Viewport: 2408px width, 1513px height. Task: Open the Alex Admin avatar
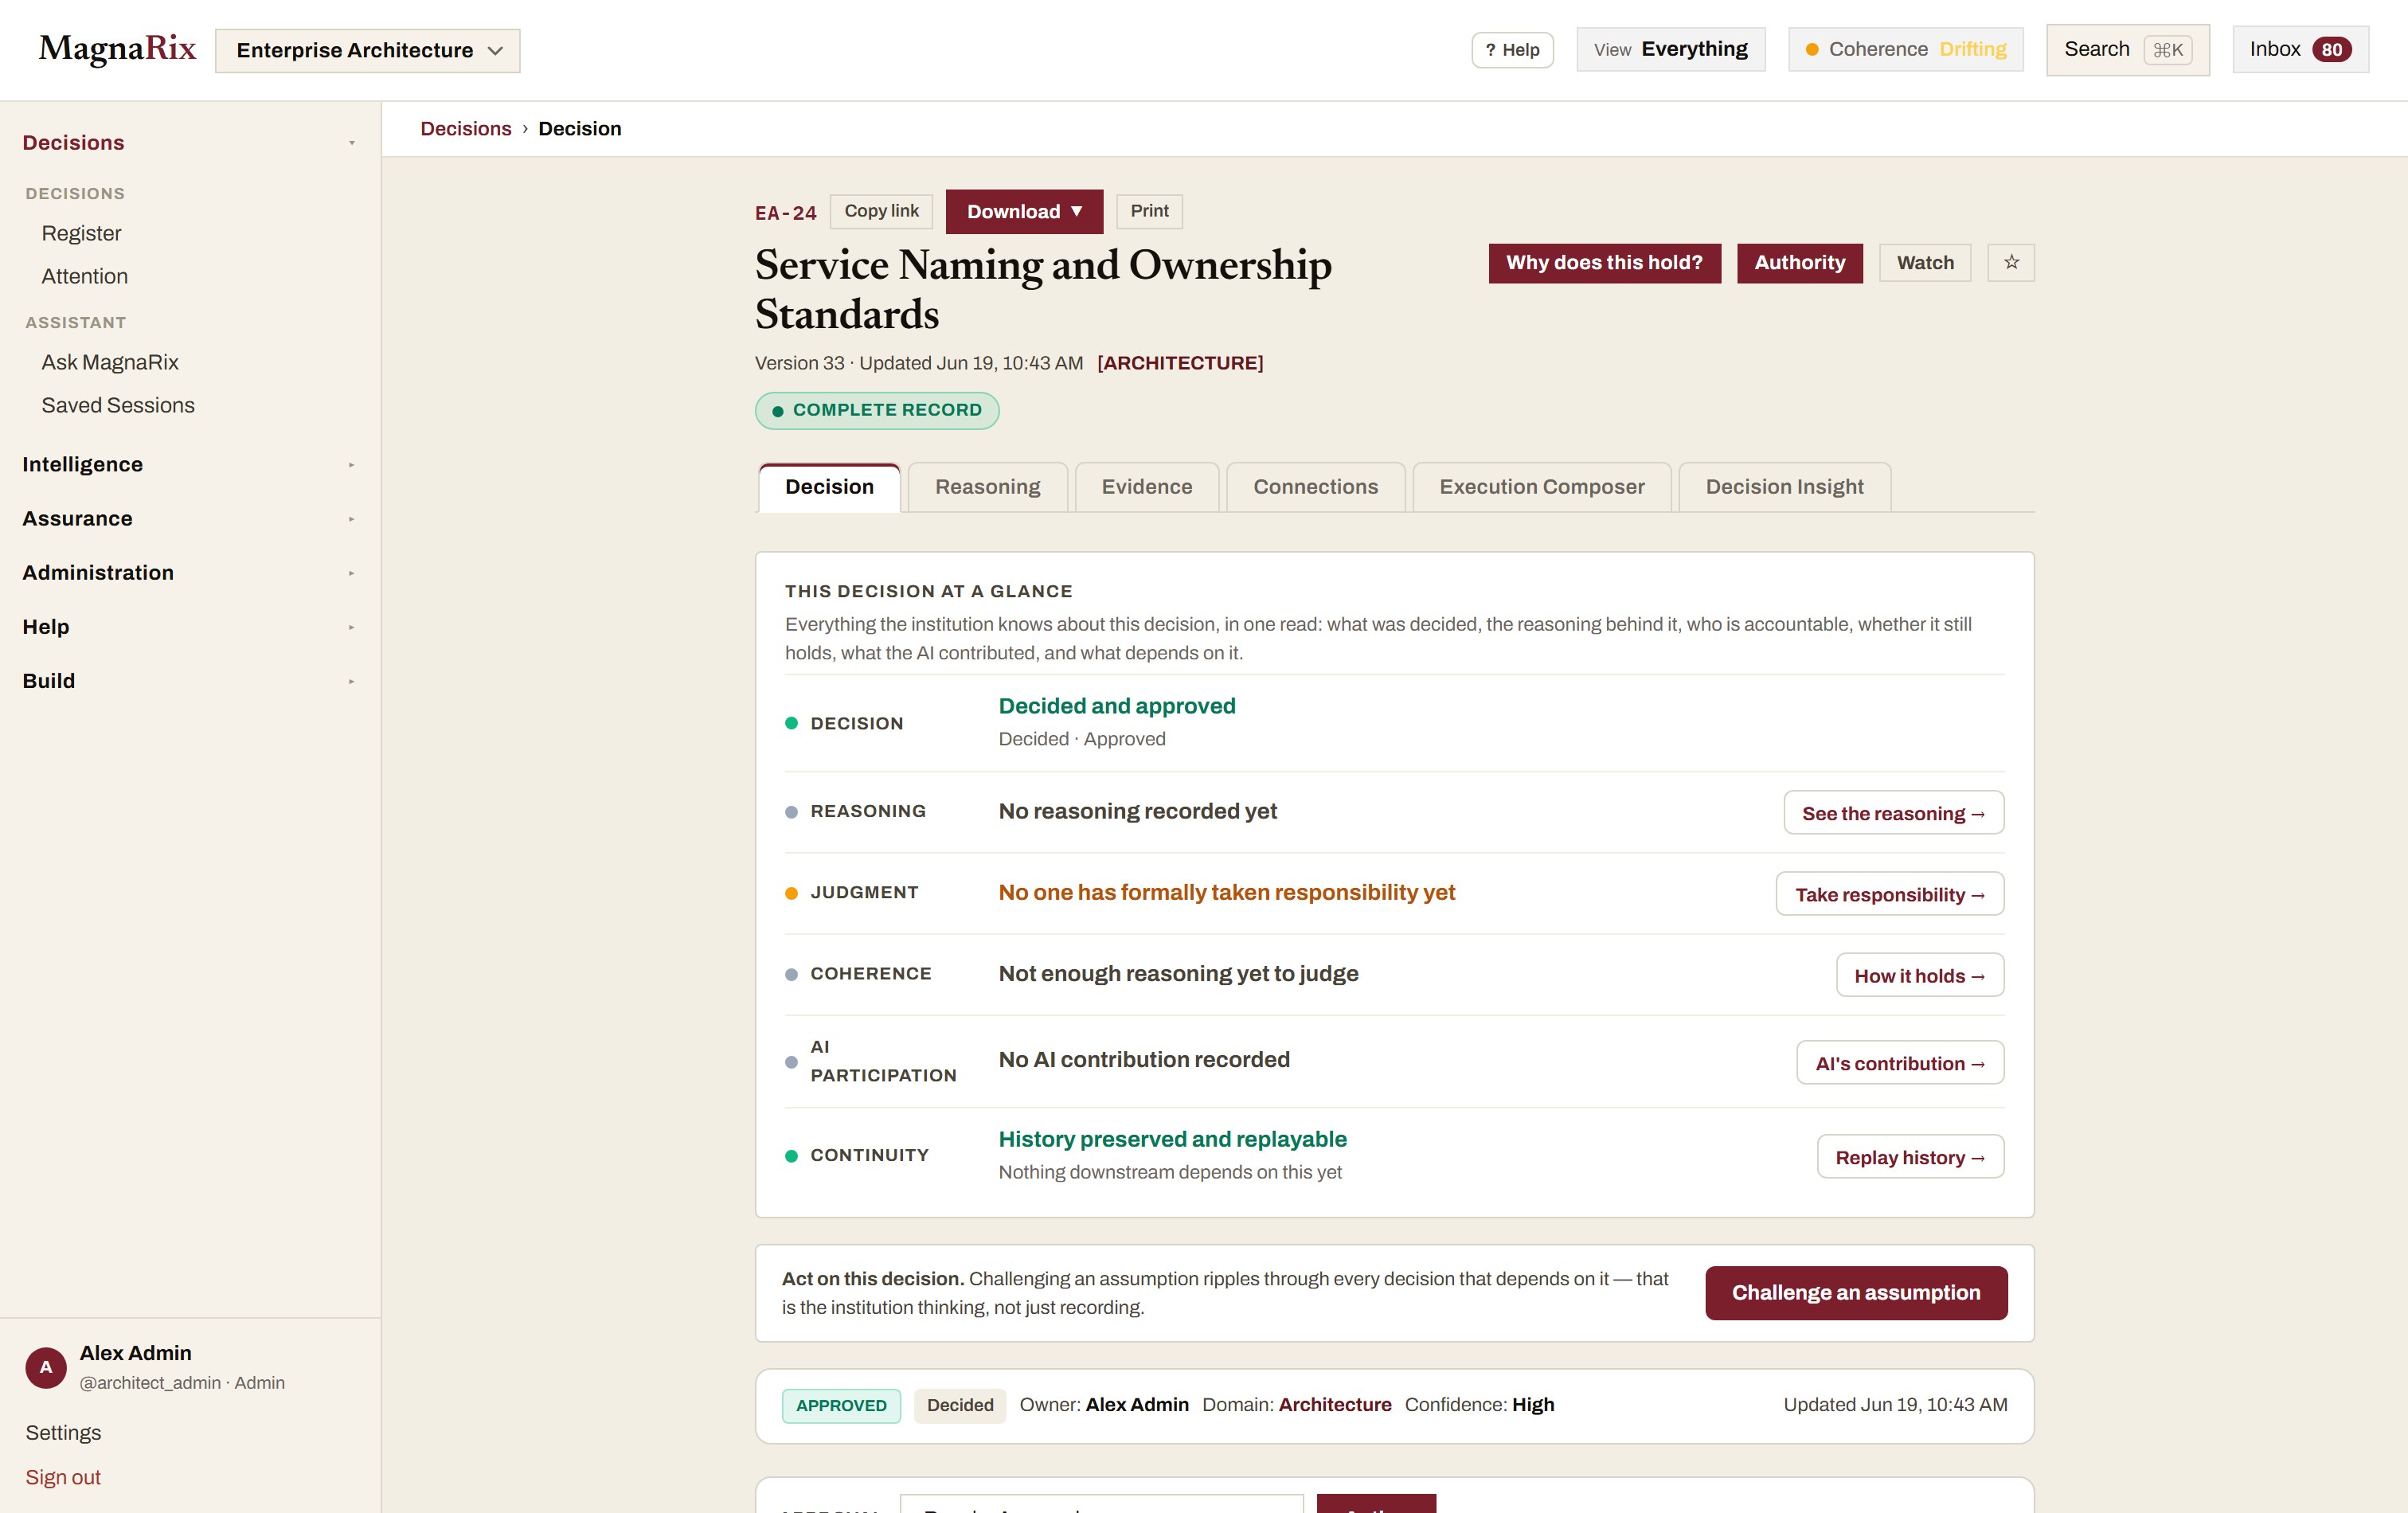[x=46, y=1367]
